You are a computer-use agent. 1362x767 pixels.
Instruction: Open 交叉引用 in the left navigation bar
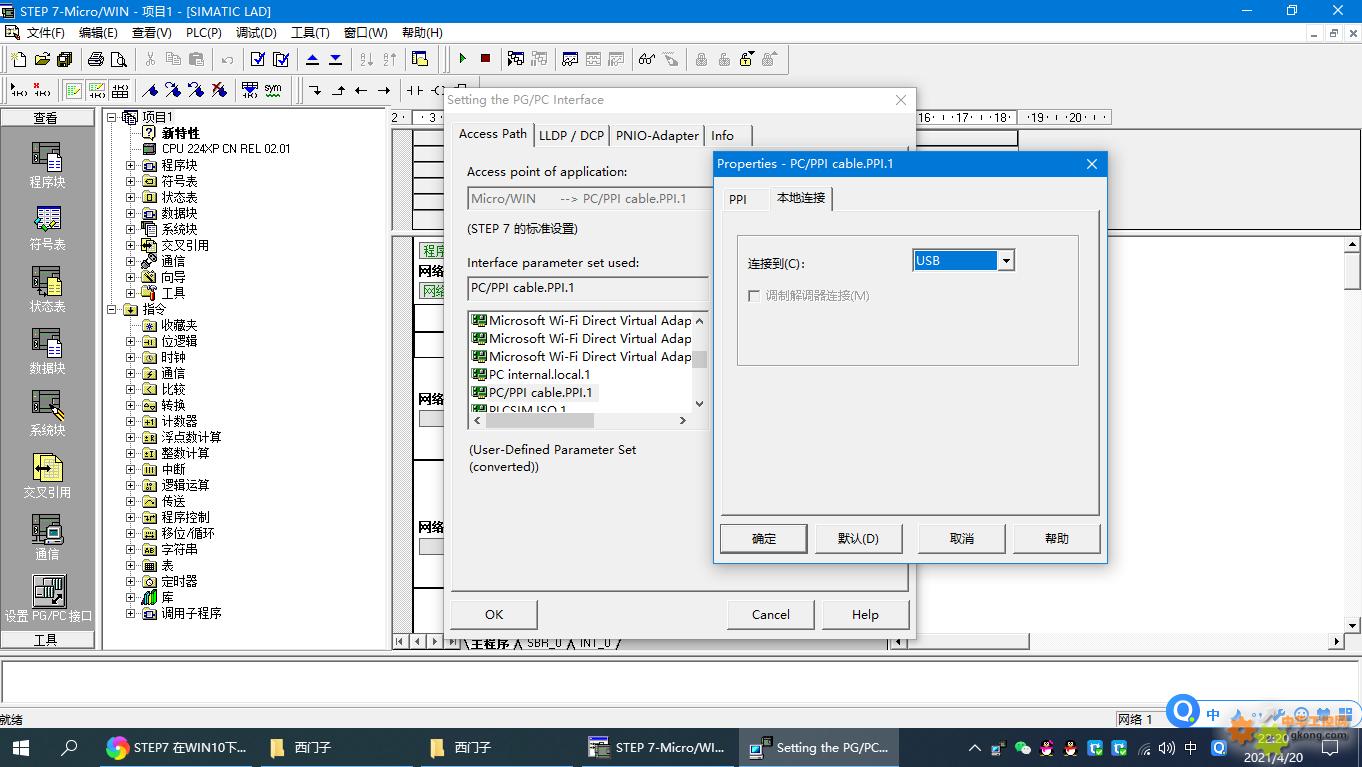point(47,476)
